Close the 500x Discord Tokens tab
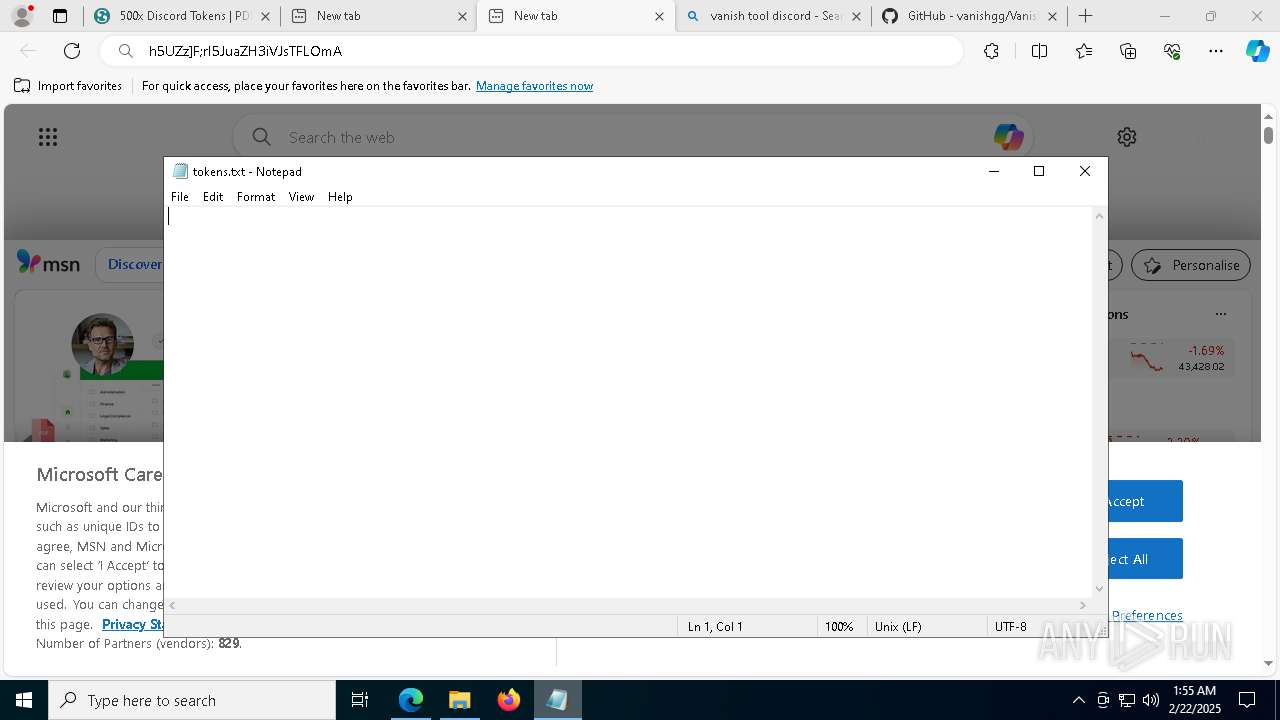The width and height of the screenshot is (1280, 720). [x=265, y=16]
